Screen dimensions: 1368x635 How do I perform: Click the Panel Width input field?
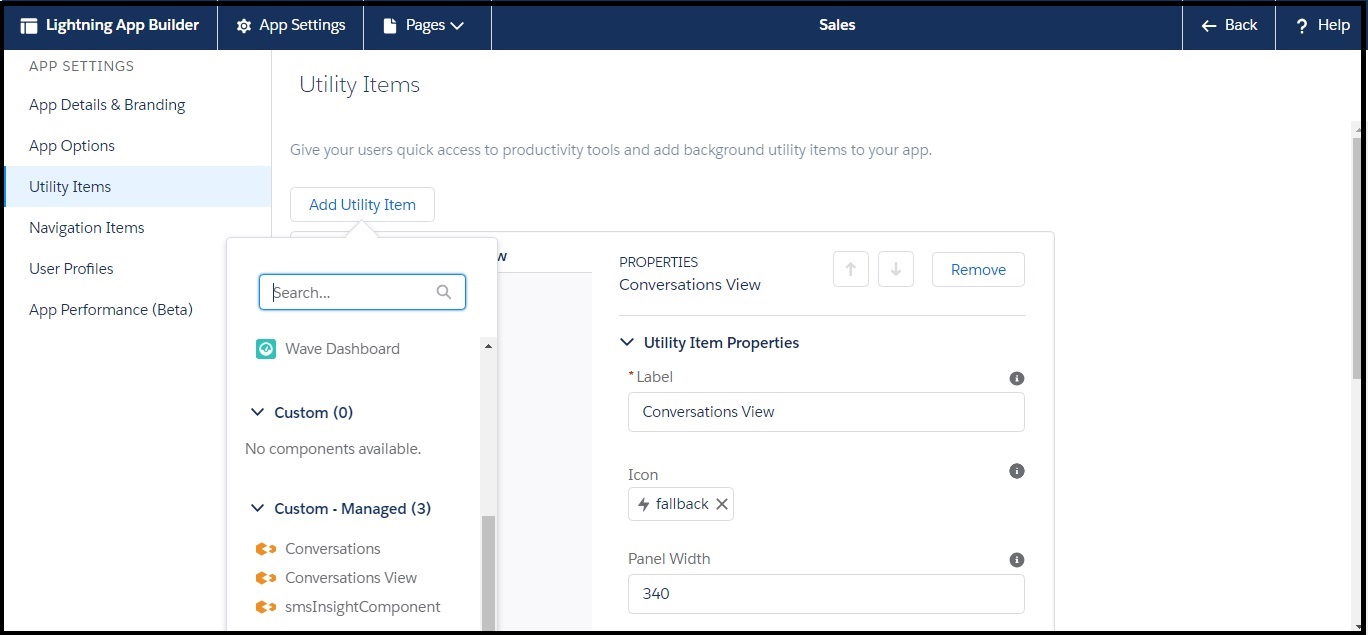click(826, 593)
